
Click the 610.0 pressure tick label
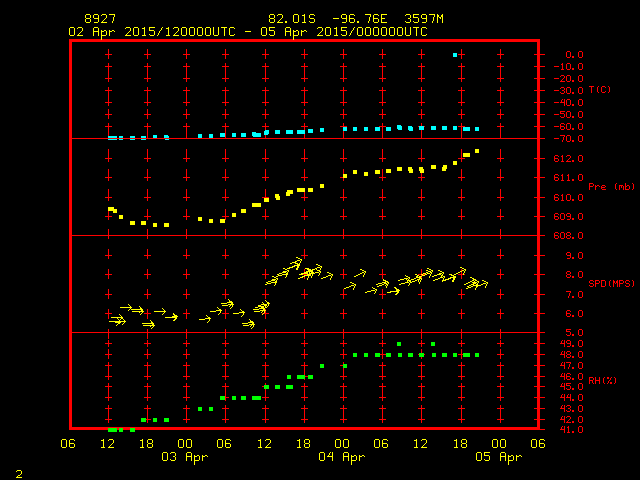coord(569,198)
